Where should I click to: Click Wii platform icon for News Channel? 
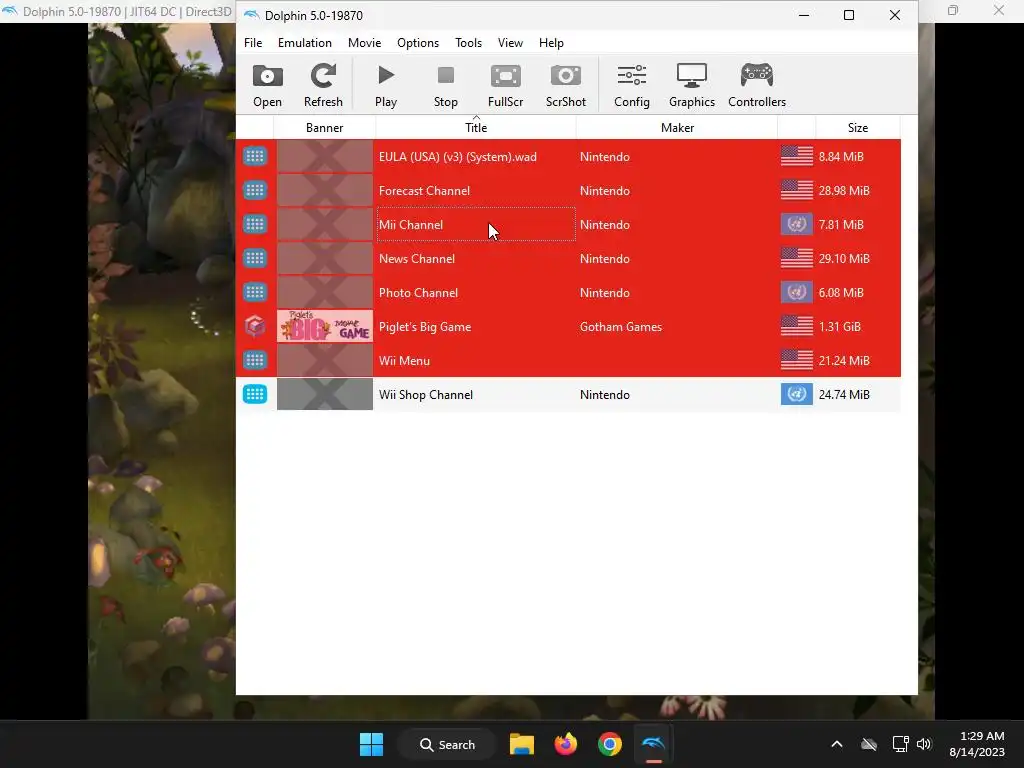click(255, 258)
